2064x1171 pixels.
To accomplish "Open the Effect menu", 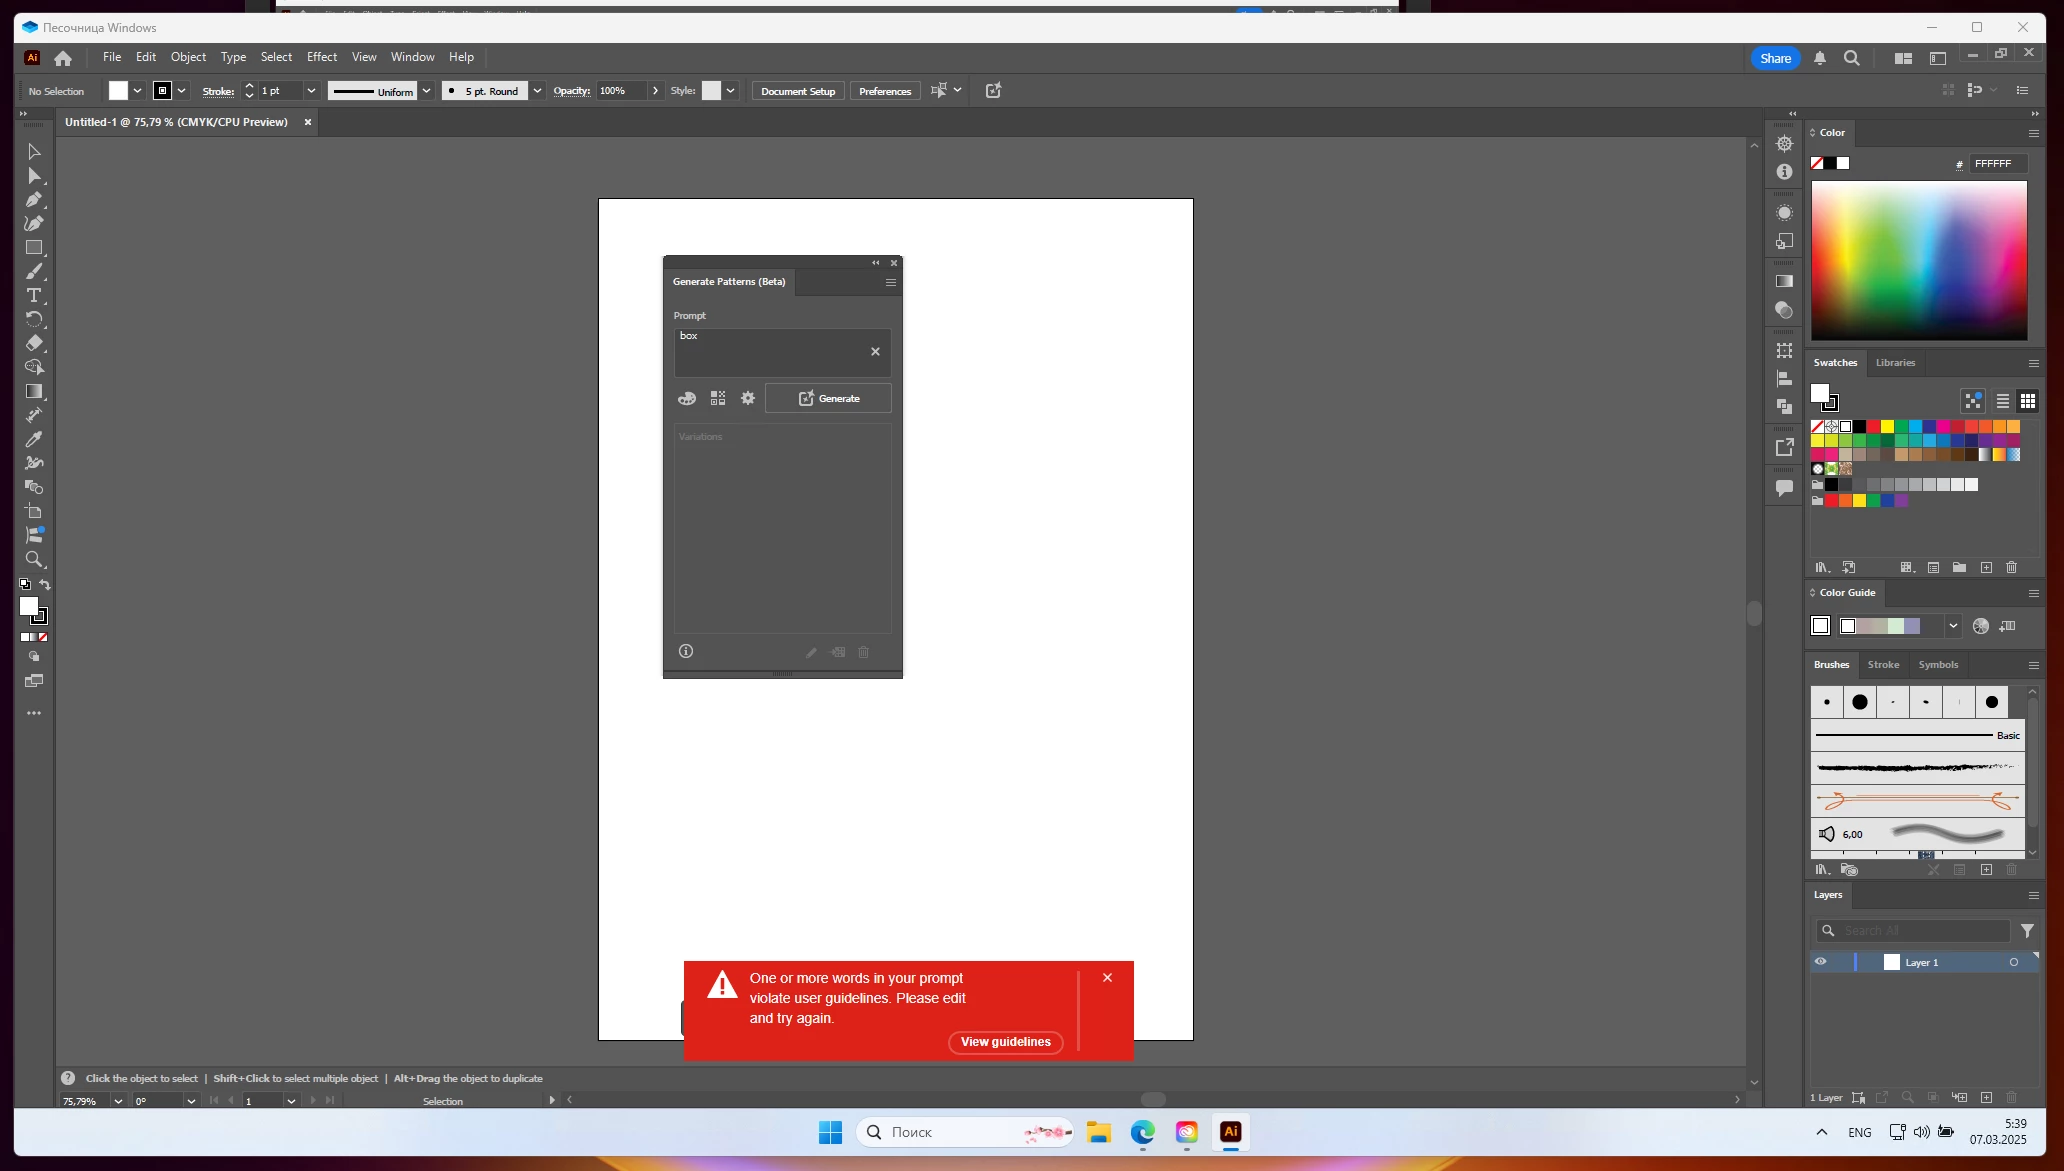I will tap(321, 57).
